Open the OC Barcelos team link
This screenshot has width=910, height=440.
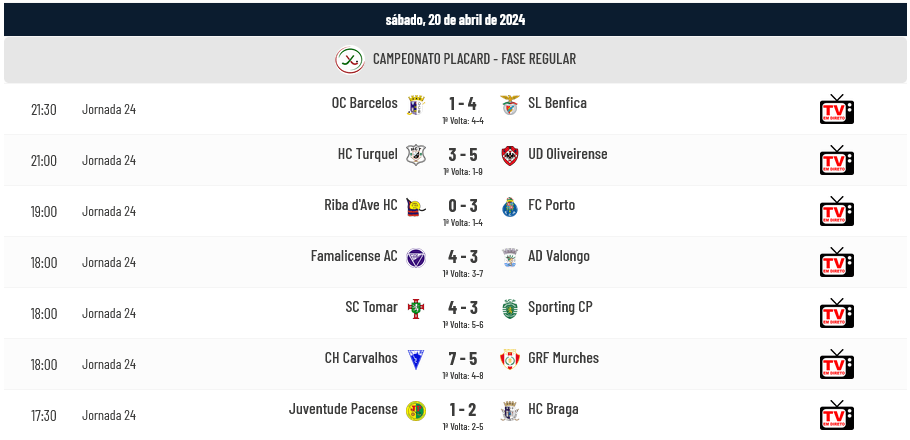pyautogui.click(x=364, y=103)
